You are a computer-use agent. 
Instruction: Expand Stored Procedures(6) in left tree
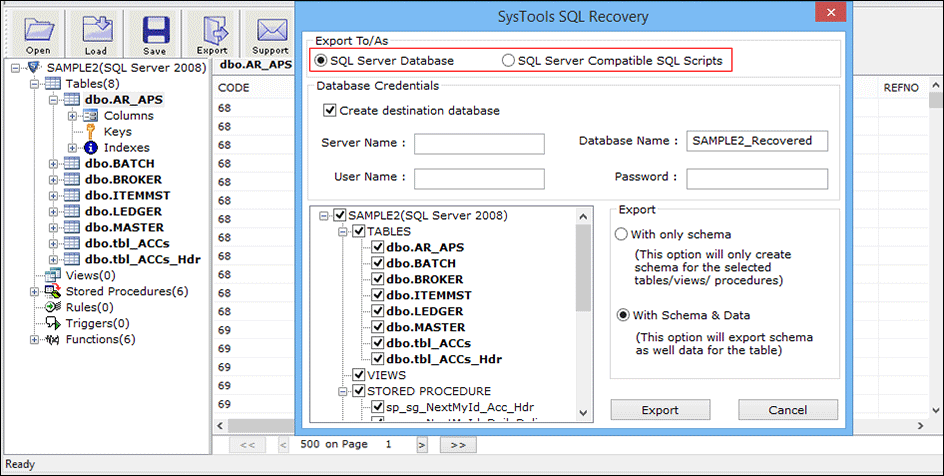[x=34, y=291]
